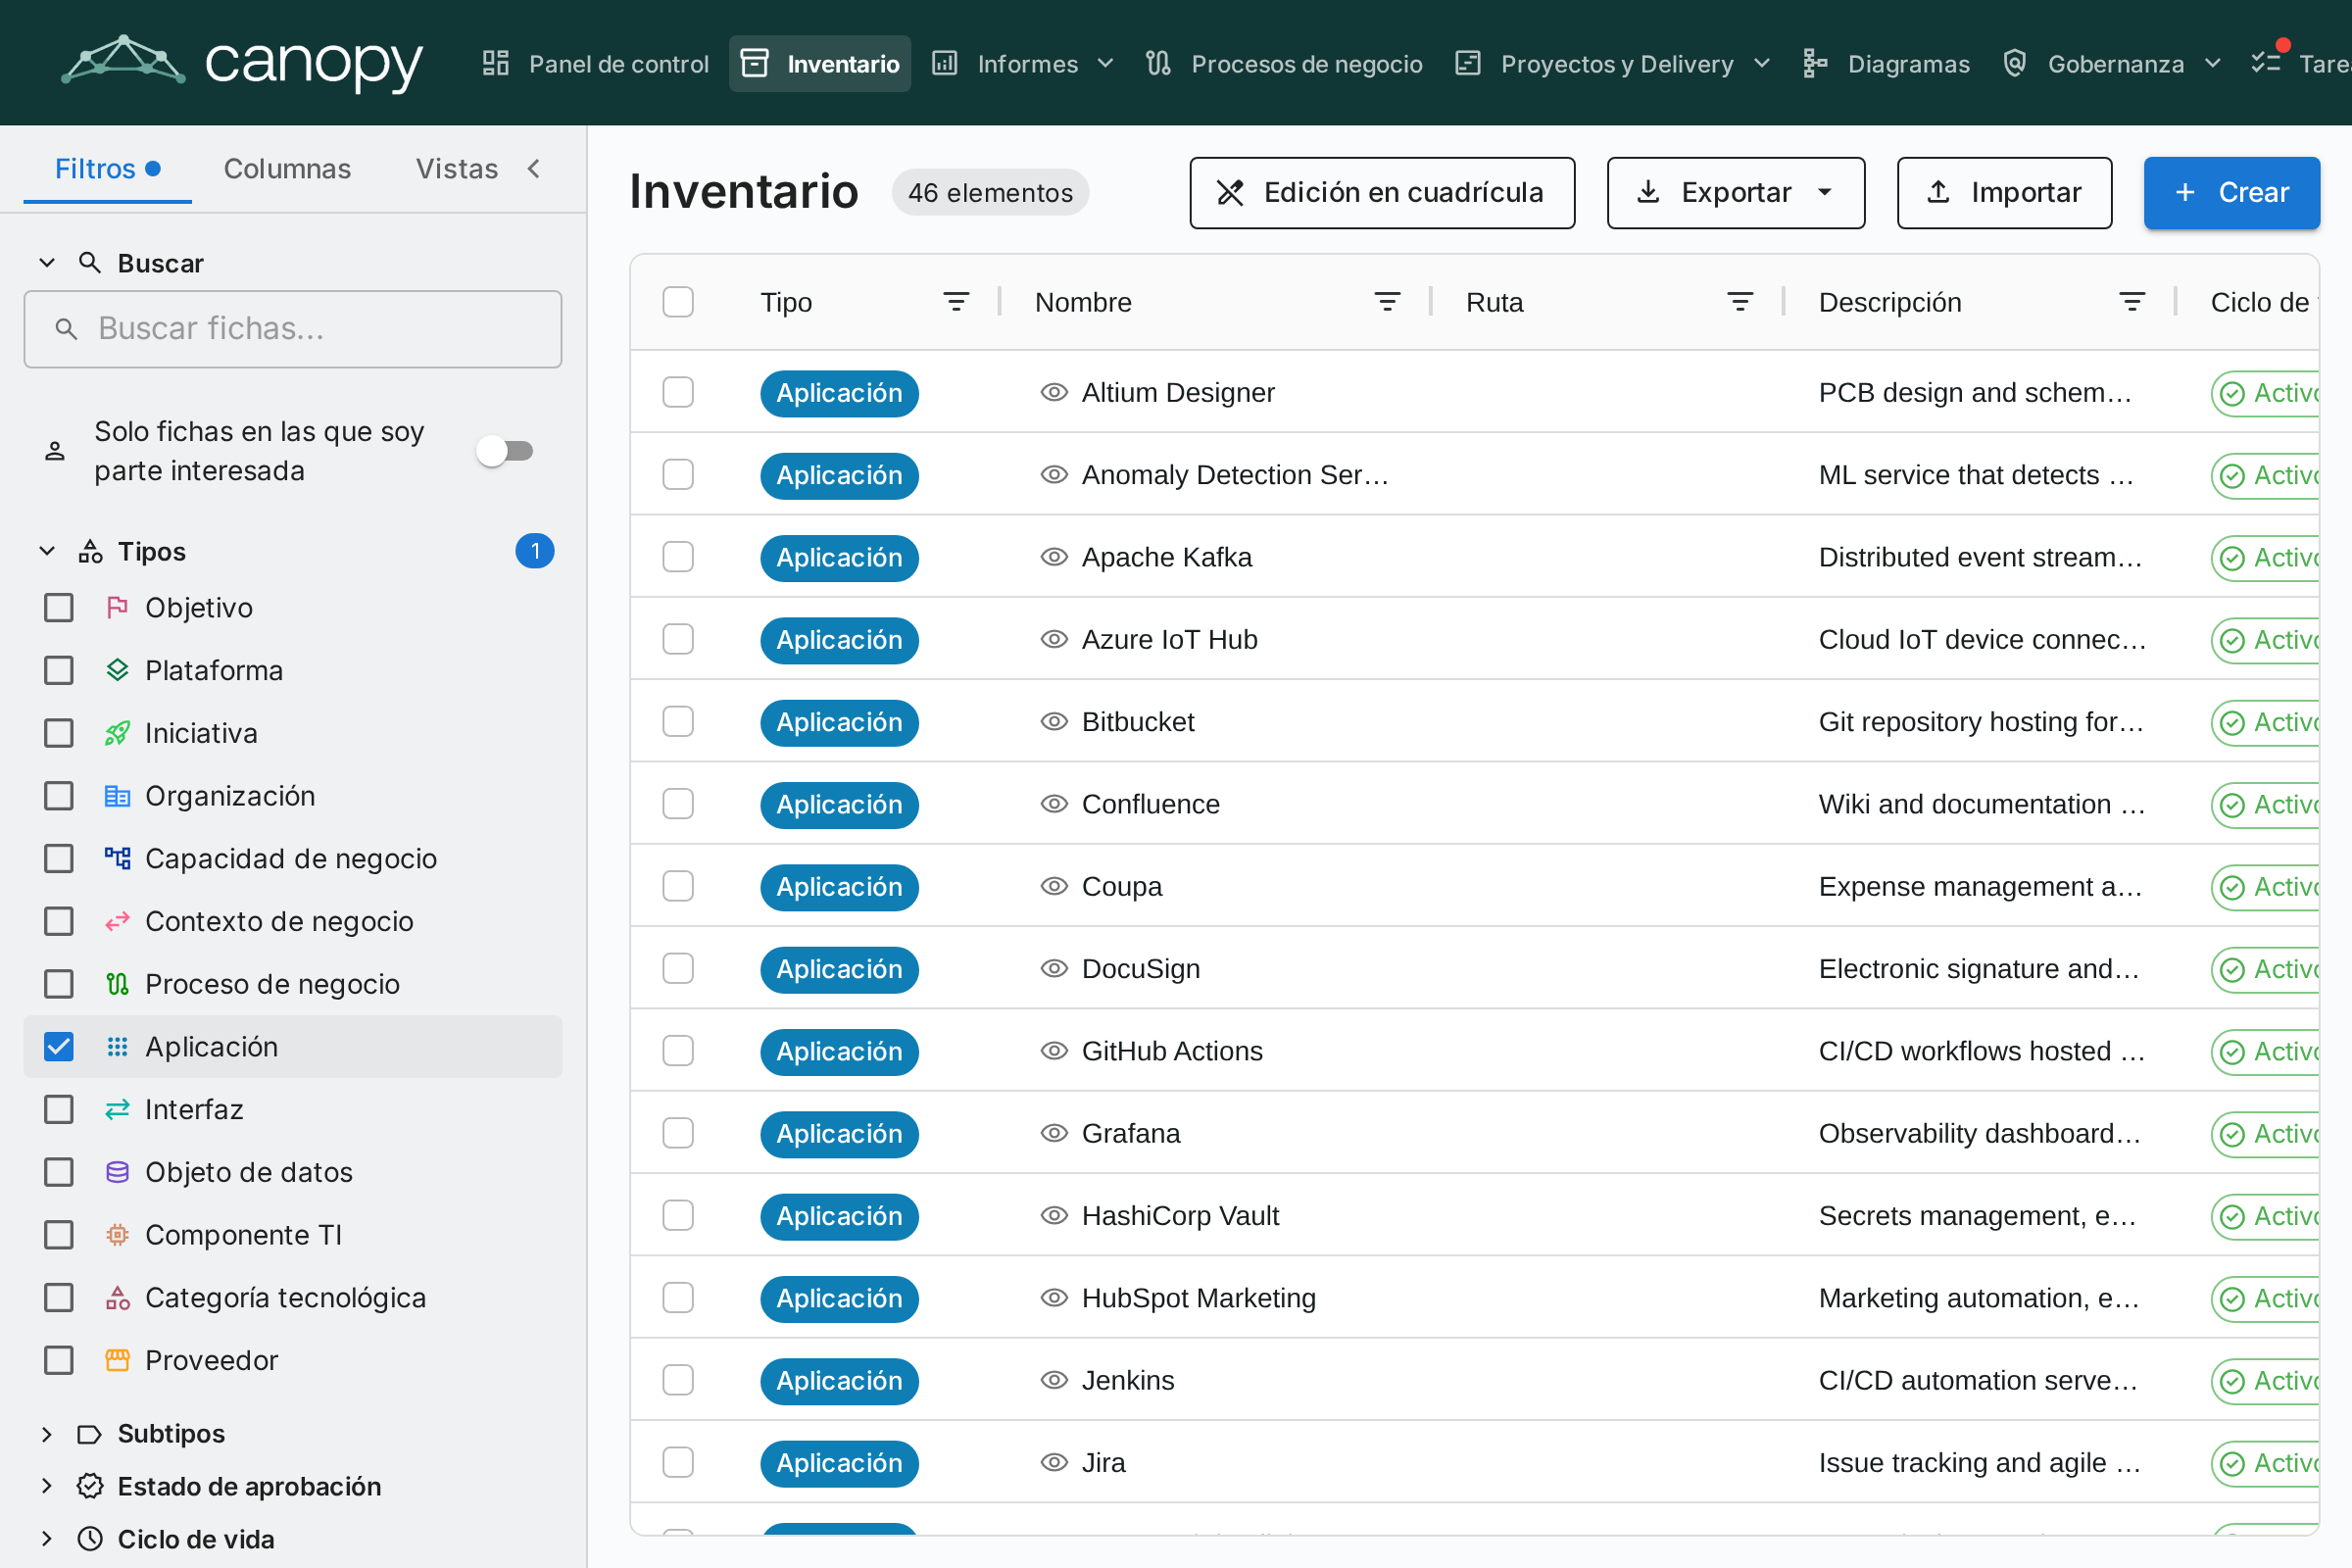Enable the Iniciativa type filter
This screenshot has width=2352, height=1568.
[59, 733]
